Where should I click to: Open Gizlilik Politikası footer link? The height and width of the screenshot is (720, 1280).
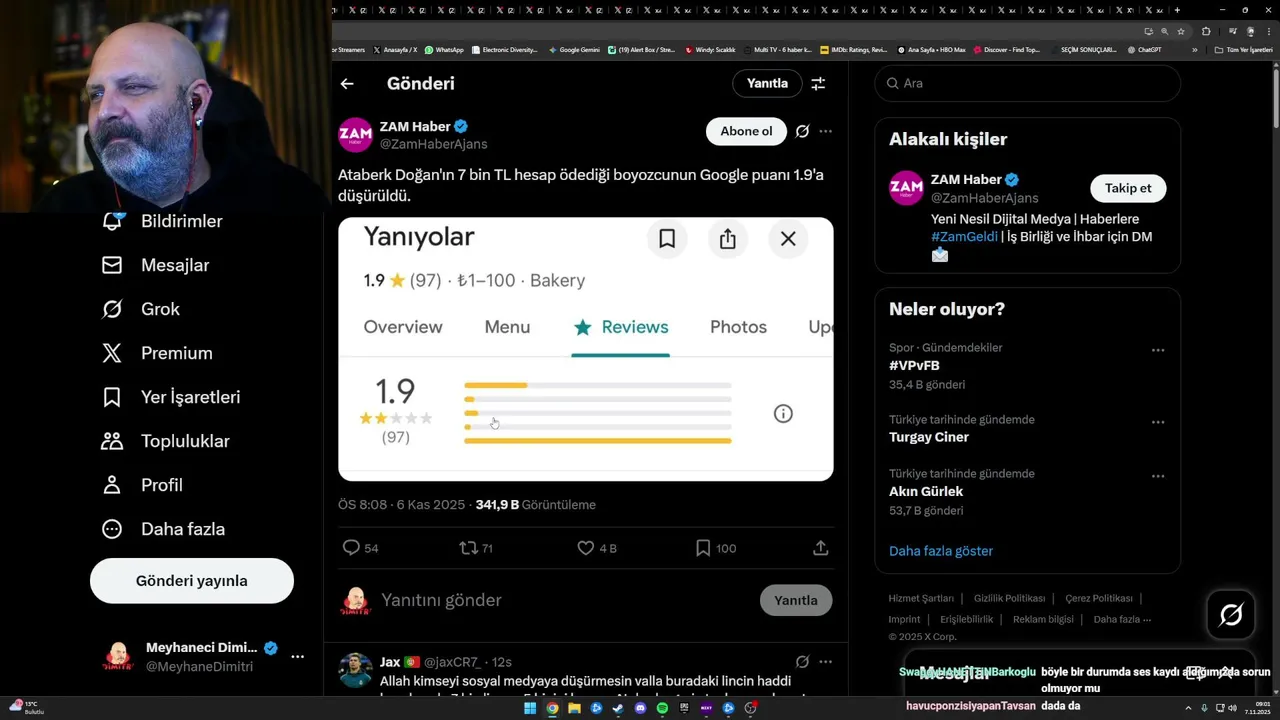click(1009, 598)
